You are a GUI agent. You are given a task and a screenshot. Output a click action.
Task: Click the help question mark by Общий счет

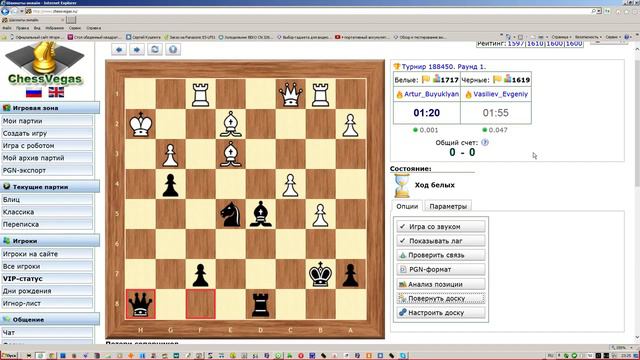485,142
